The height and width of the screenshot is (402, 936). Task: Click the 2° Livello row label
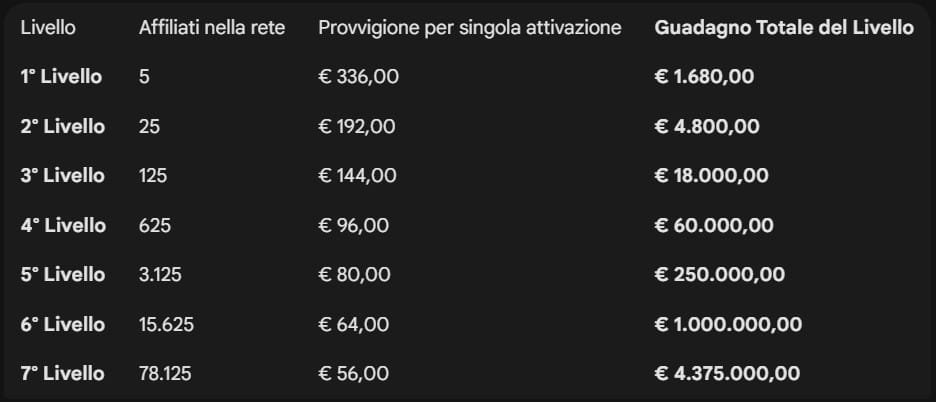coord(62,127)
